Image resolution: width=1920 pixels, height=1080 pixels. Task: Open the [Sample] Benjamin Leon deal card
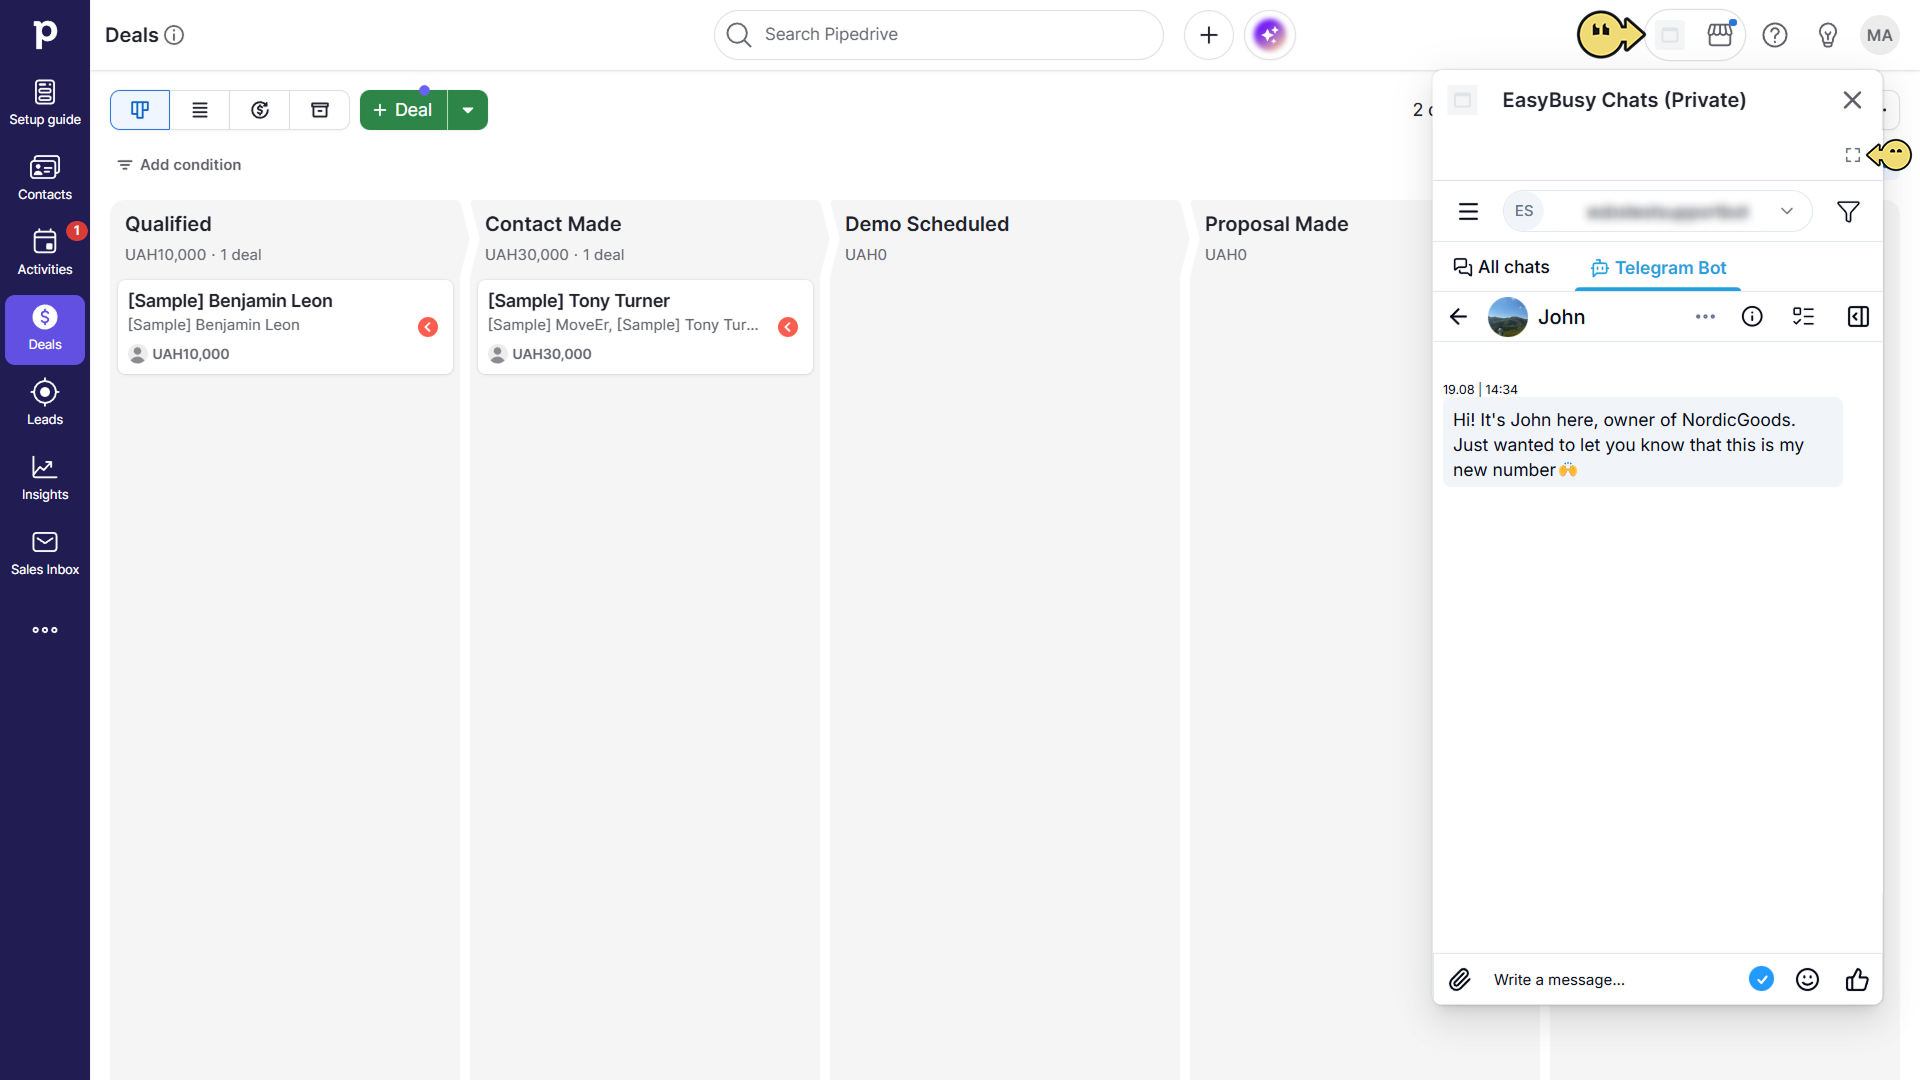point(285,327)
